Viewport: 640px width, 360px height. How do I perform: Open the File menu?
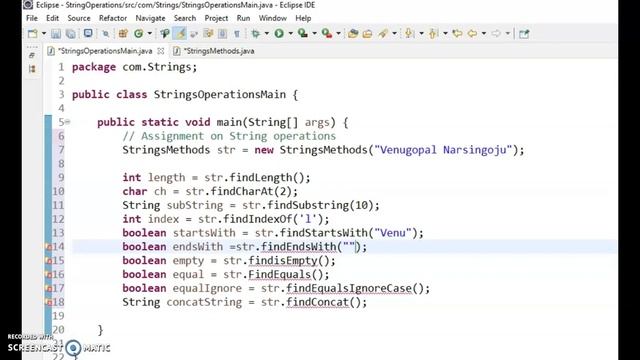tap(31, 18)
